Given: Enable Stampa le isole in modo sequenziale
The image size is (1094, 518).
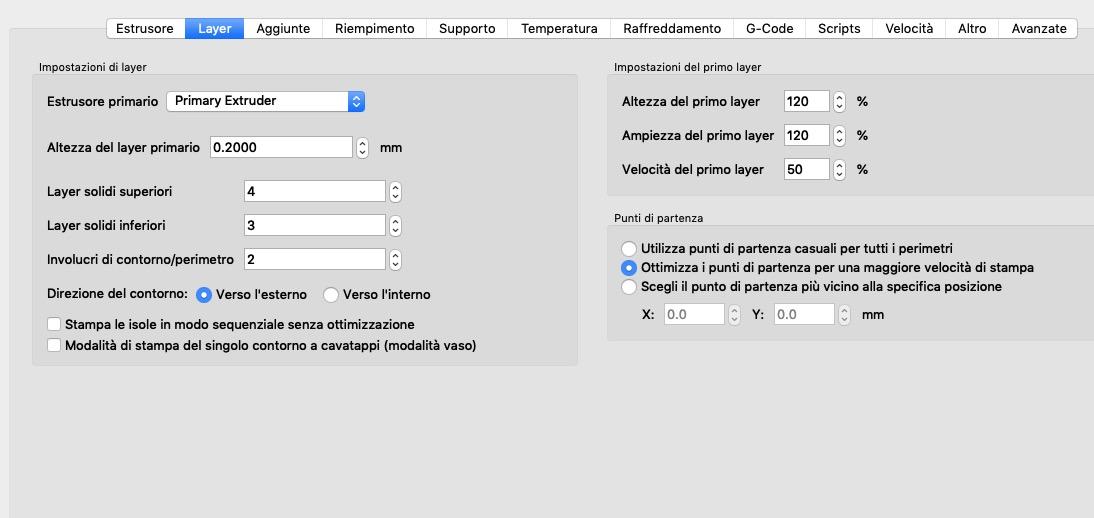Looking at the screenshot, I should point(54,325).
